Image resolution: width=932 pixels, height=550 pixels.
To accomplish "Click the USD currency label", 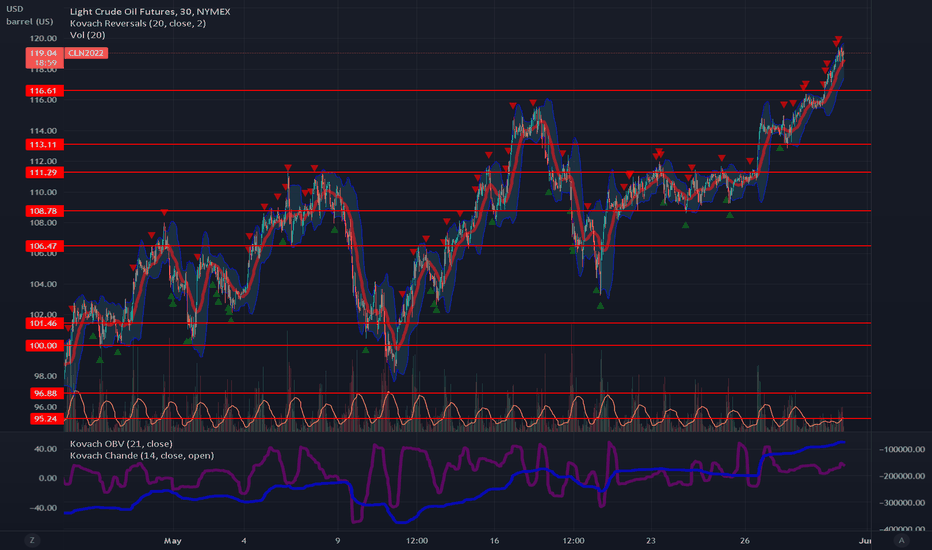I will tap(15, 9).
